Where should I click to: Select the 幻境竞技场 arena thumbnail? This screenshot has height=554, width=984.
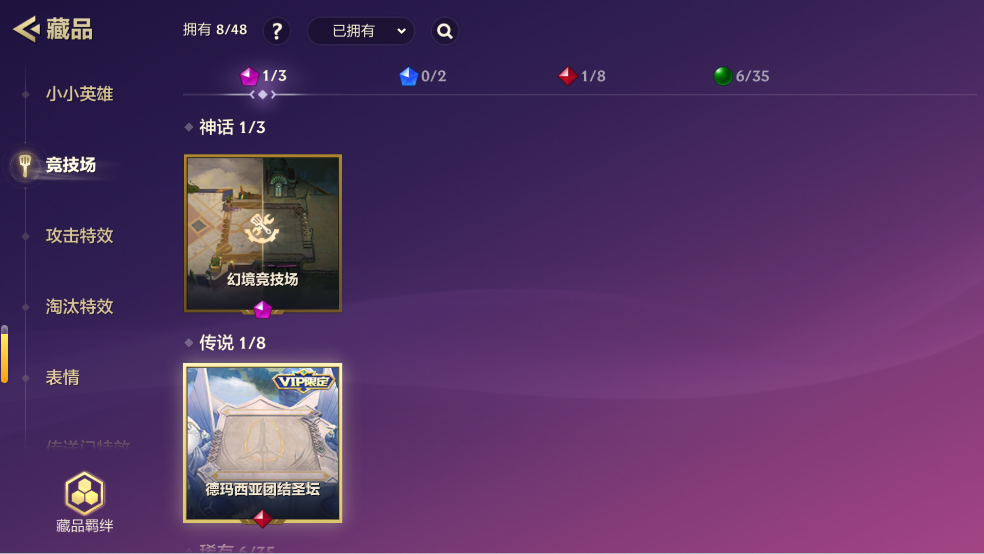263,233
